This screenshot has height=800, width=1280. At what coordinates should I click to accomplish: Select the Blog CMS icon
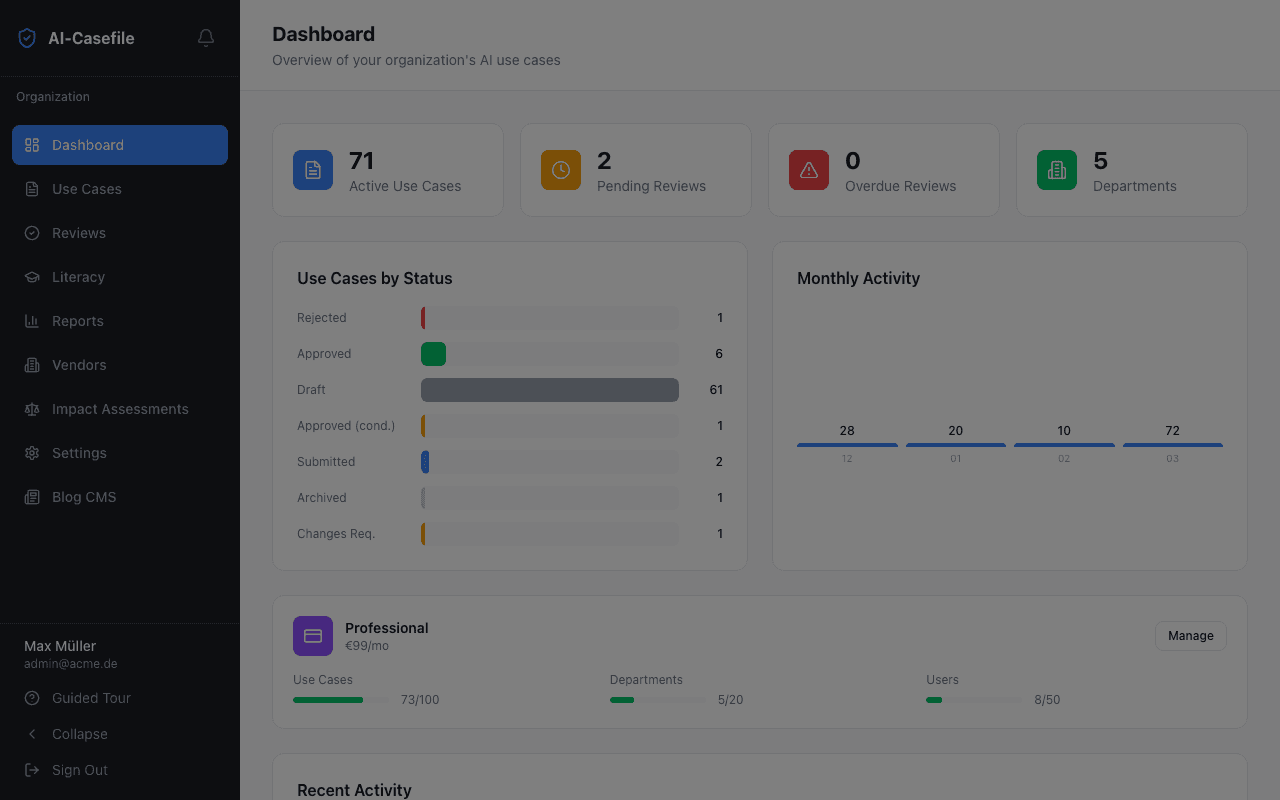point(31,496)
